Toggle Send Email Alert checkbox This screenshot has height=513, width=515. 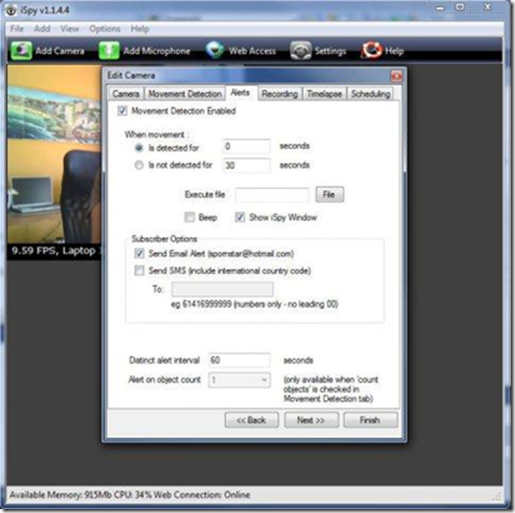(139, 254)
